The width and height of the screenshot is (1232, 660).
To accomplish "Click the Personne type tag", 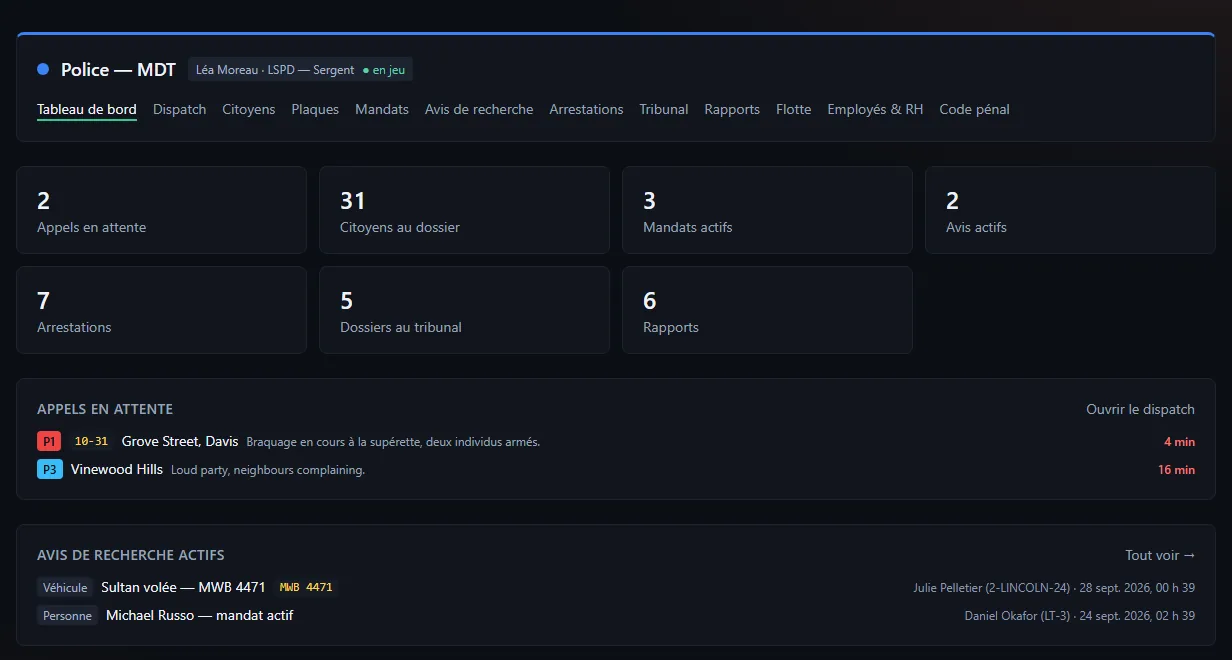I will coord(67,616).
